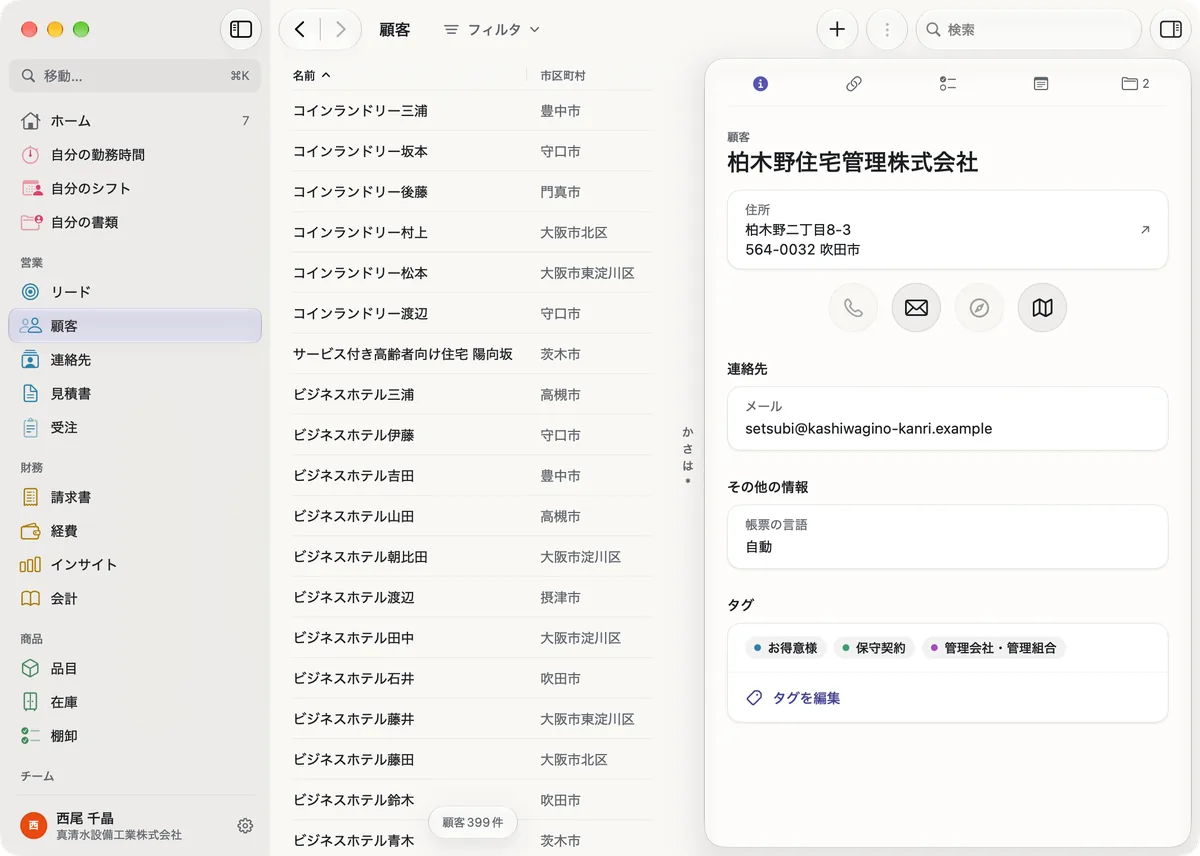This screenshot has height=856, width=1200.
Task: Open 連絡先 in the sidebar
Action: (x=135, y=360)
